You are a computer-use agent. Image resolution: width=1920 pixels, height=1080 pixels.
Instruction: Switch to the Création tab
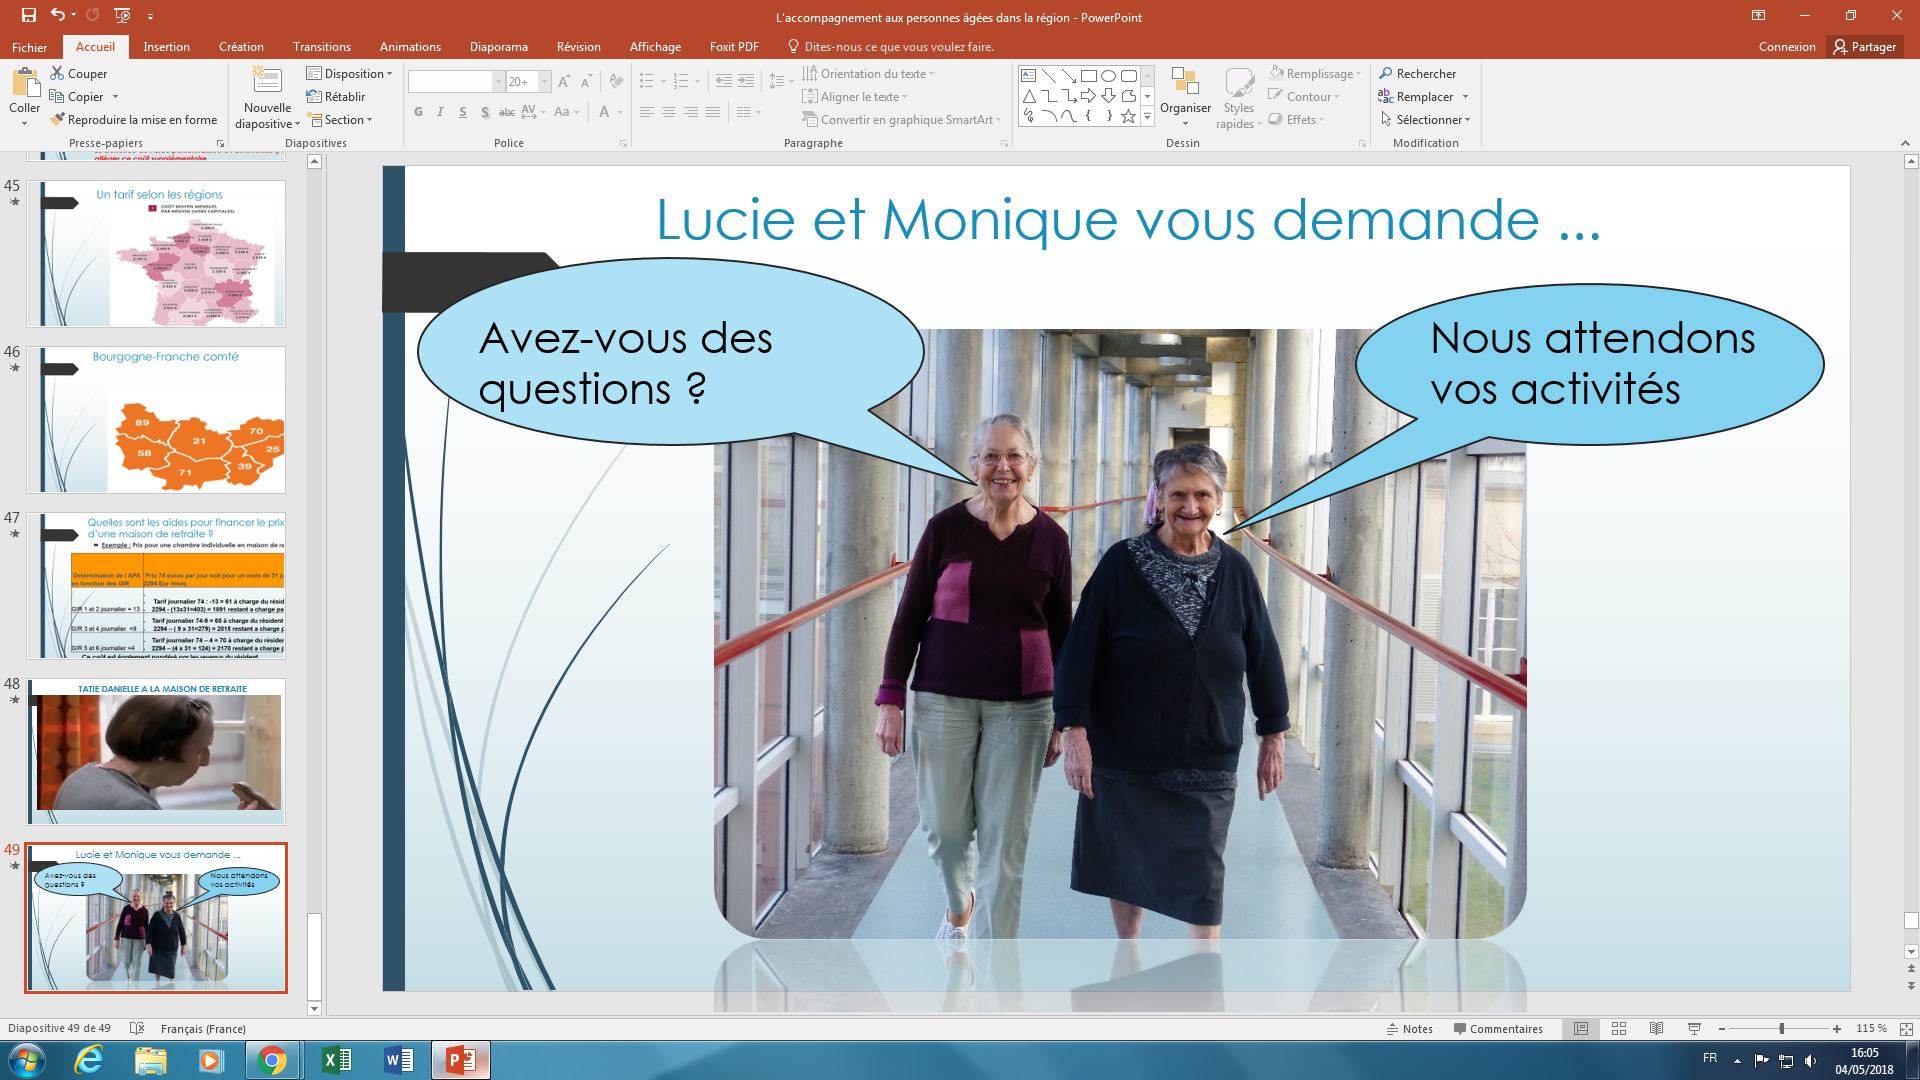(241, 47)
